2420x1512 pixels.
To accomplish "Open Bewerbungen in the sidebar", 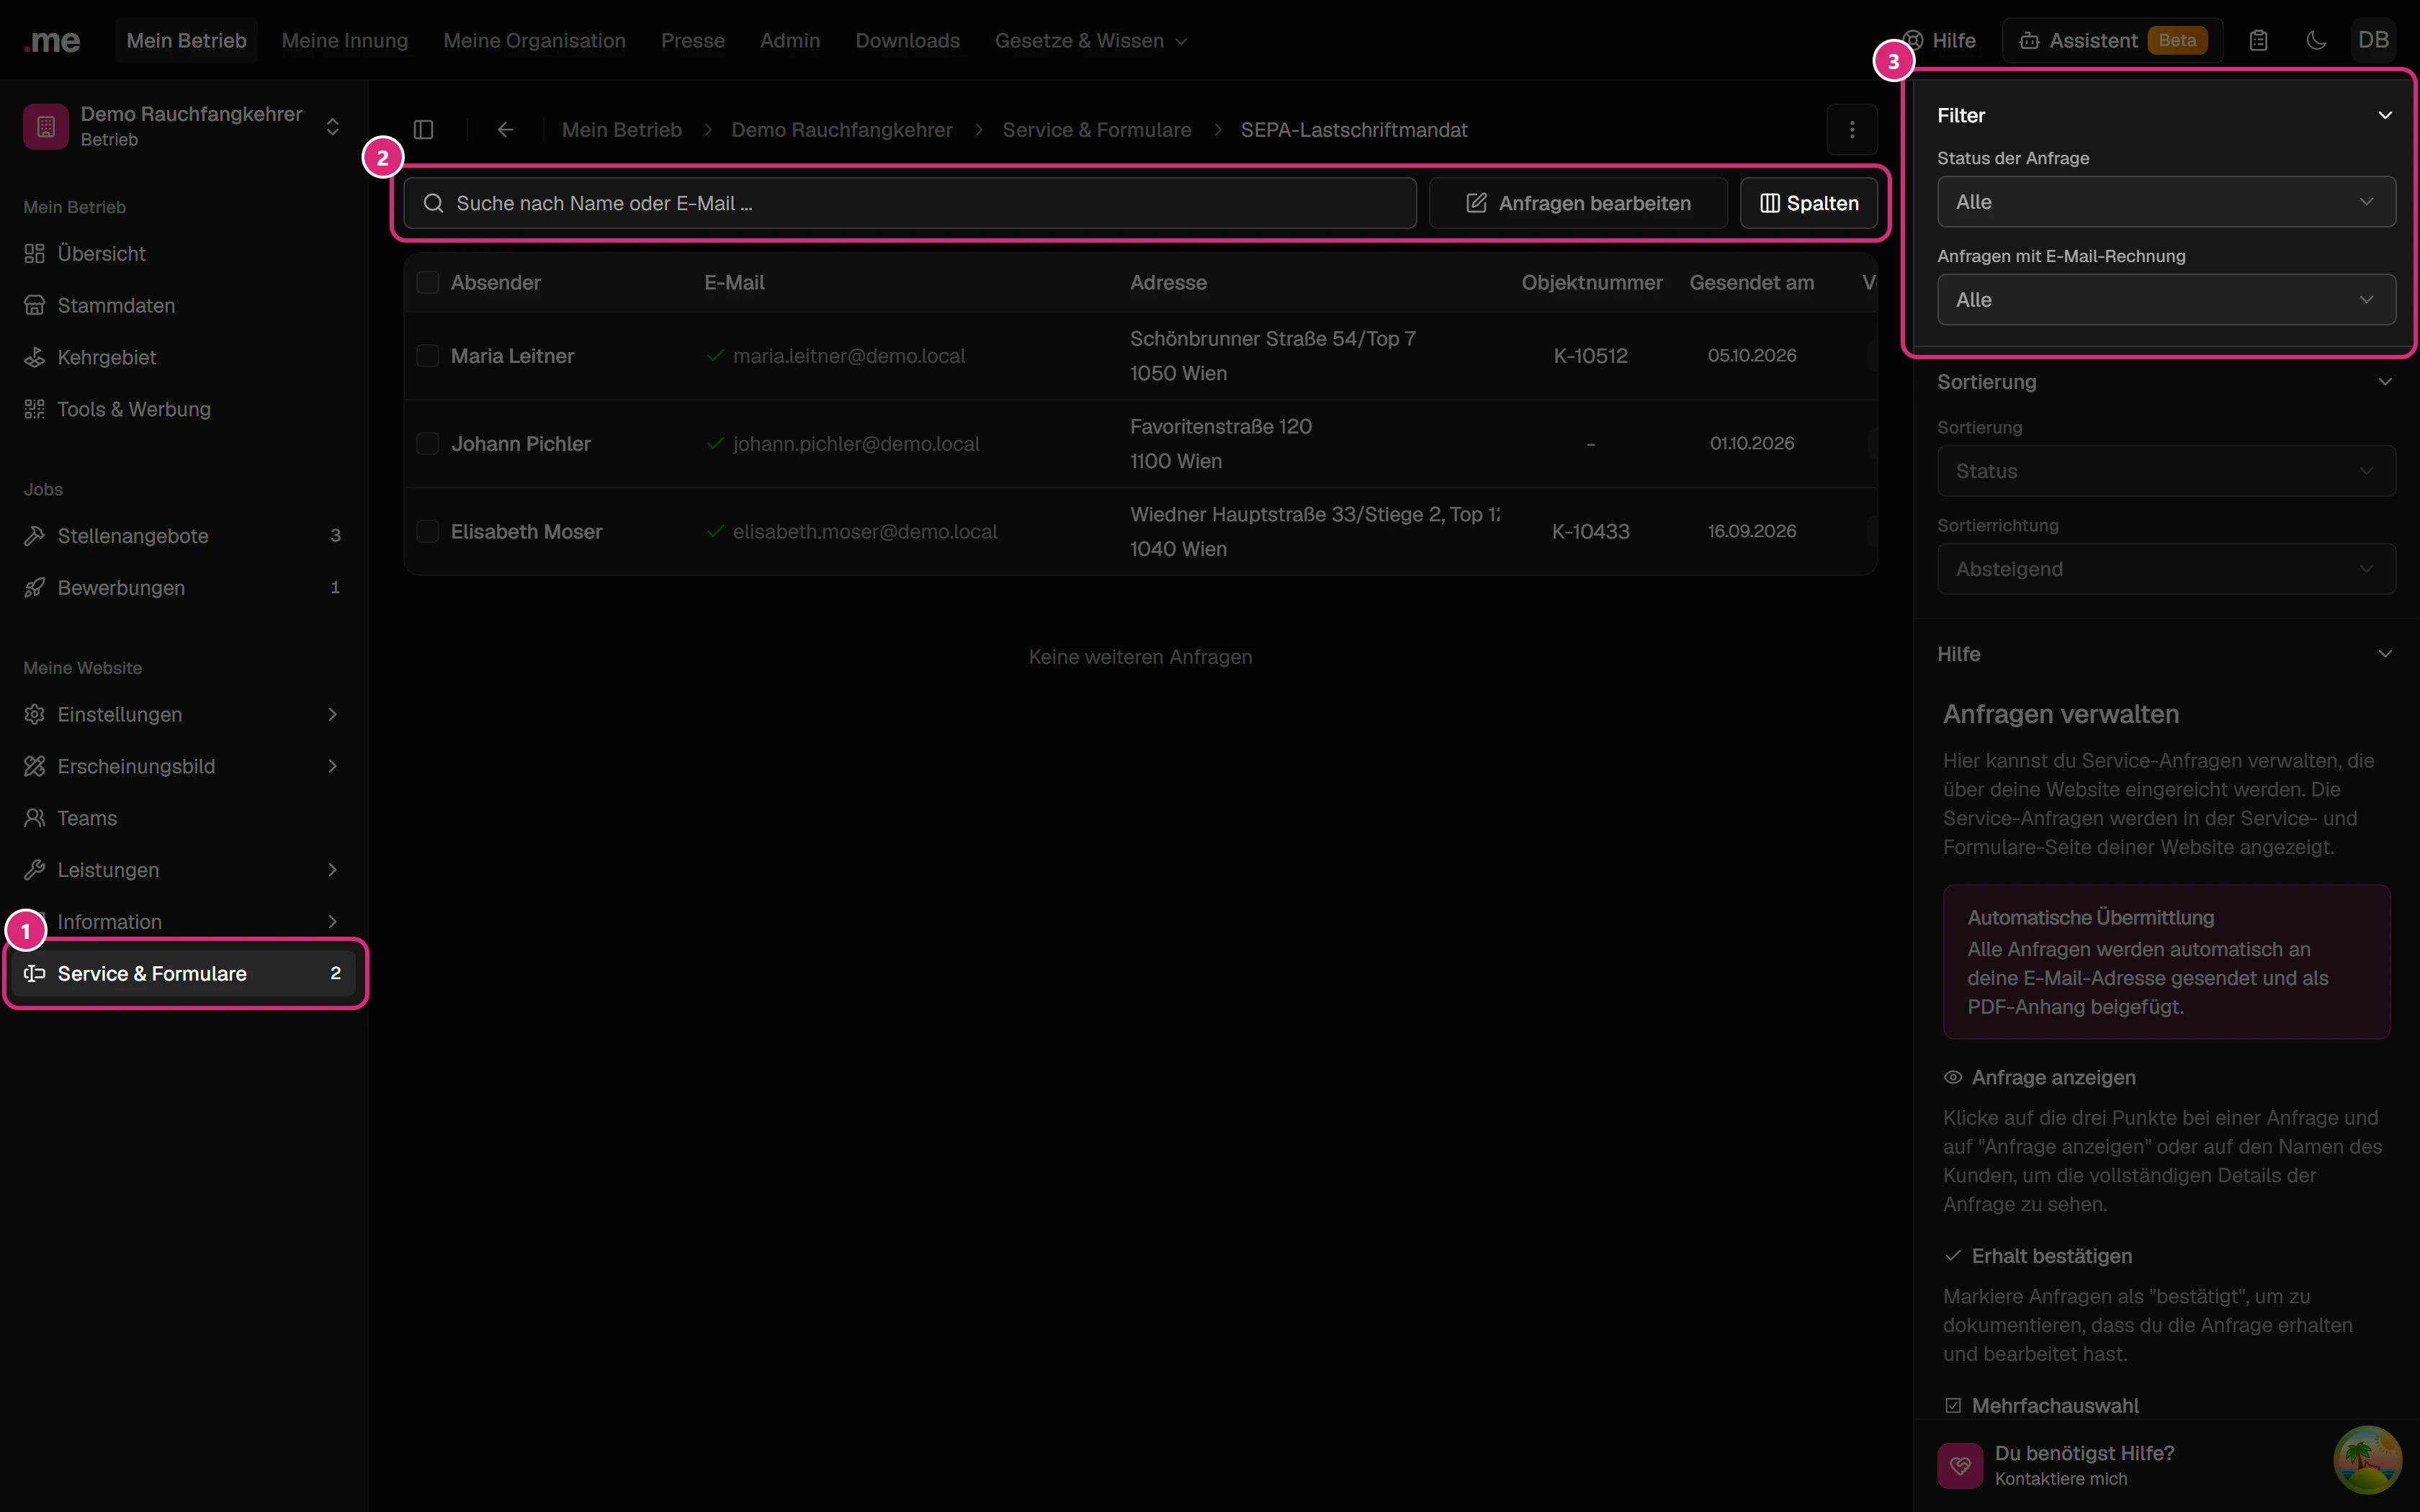I will pyautogui.click(x=185, y=588).
